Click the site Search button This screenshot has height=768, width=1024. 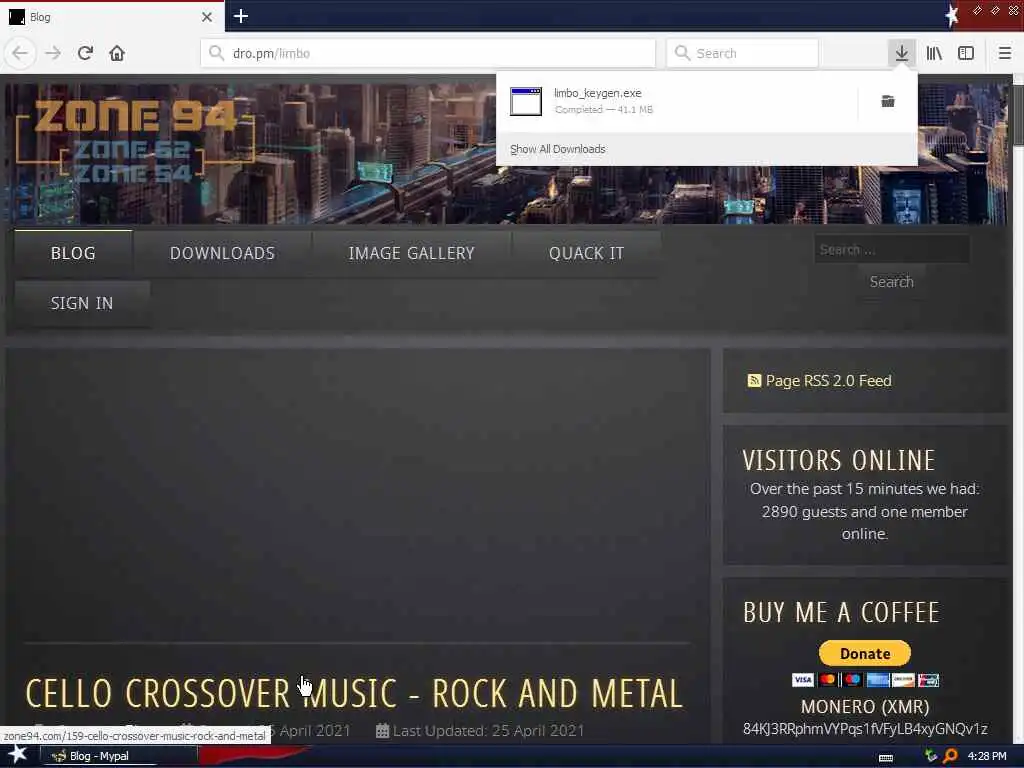tap(891, 281)
